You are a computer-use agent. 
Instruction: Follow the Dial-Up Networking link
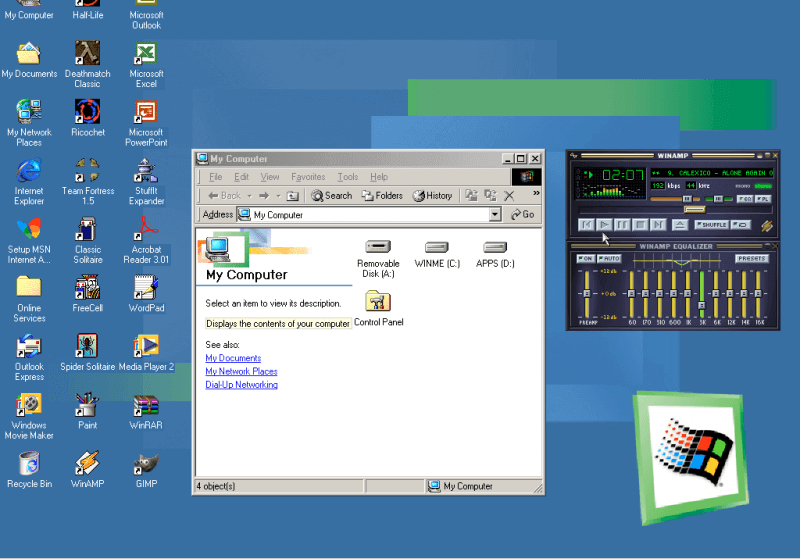click(x=241, y=385)
